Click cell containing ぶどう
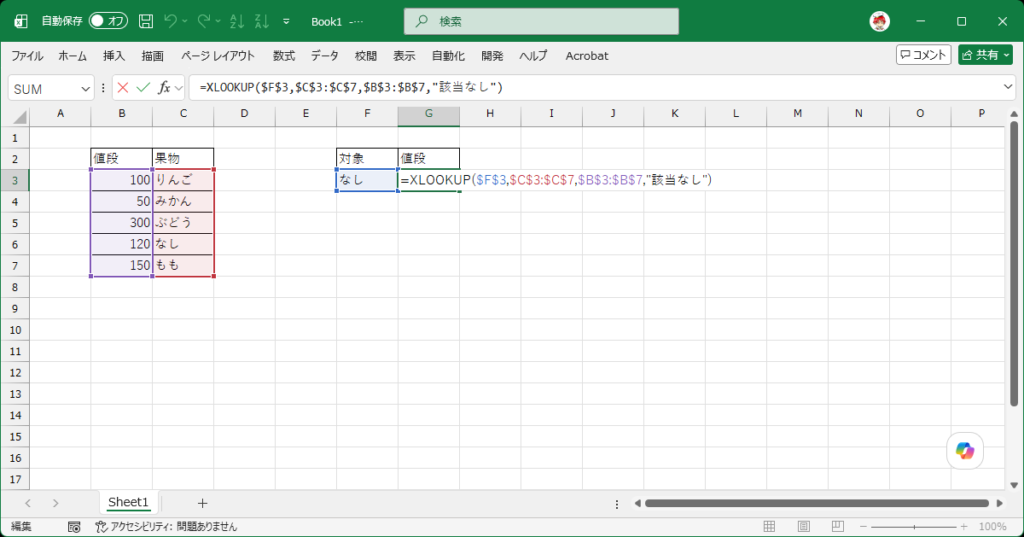Screen dimensions: 1024x537 pyautogui.click(x=183, y=223)
